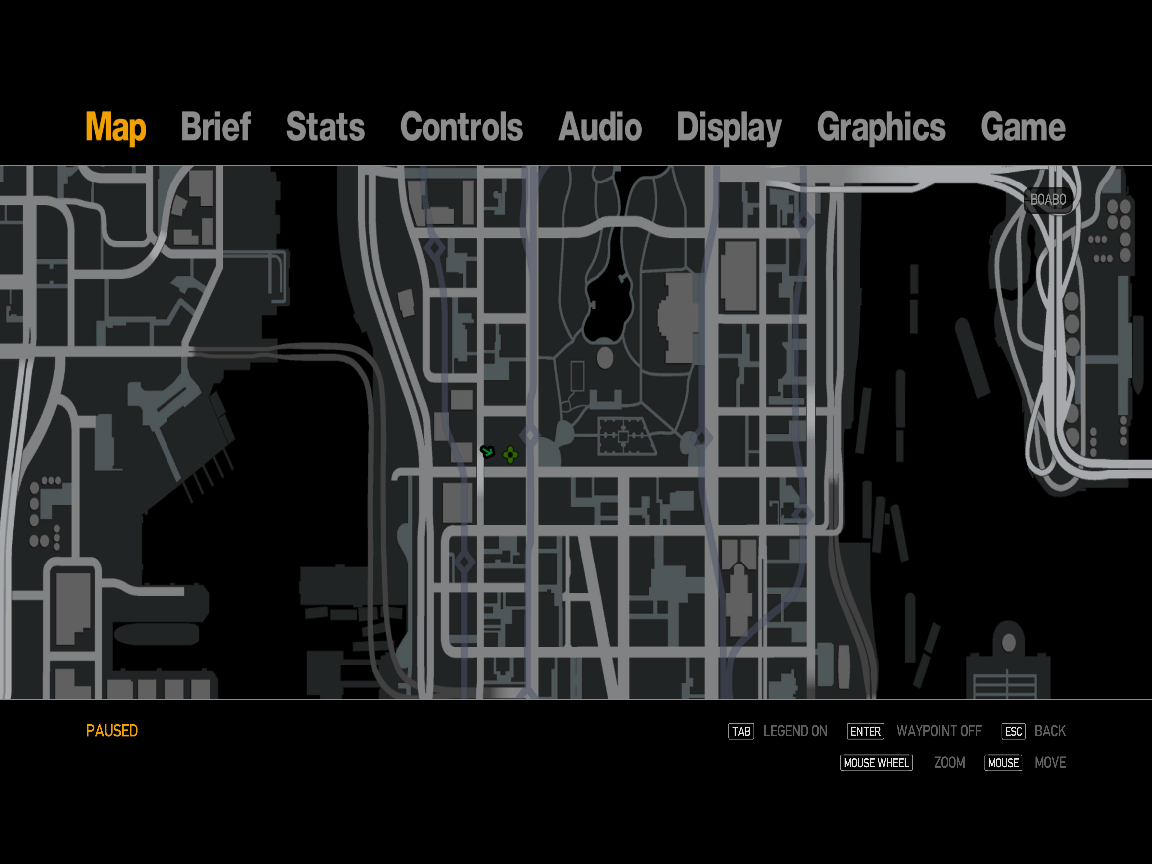Click the MOVE label
1152x864 pixels.
(x=1051, y=763)
